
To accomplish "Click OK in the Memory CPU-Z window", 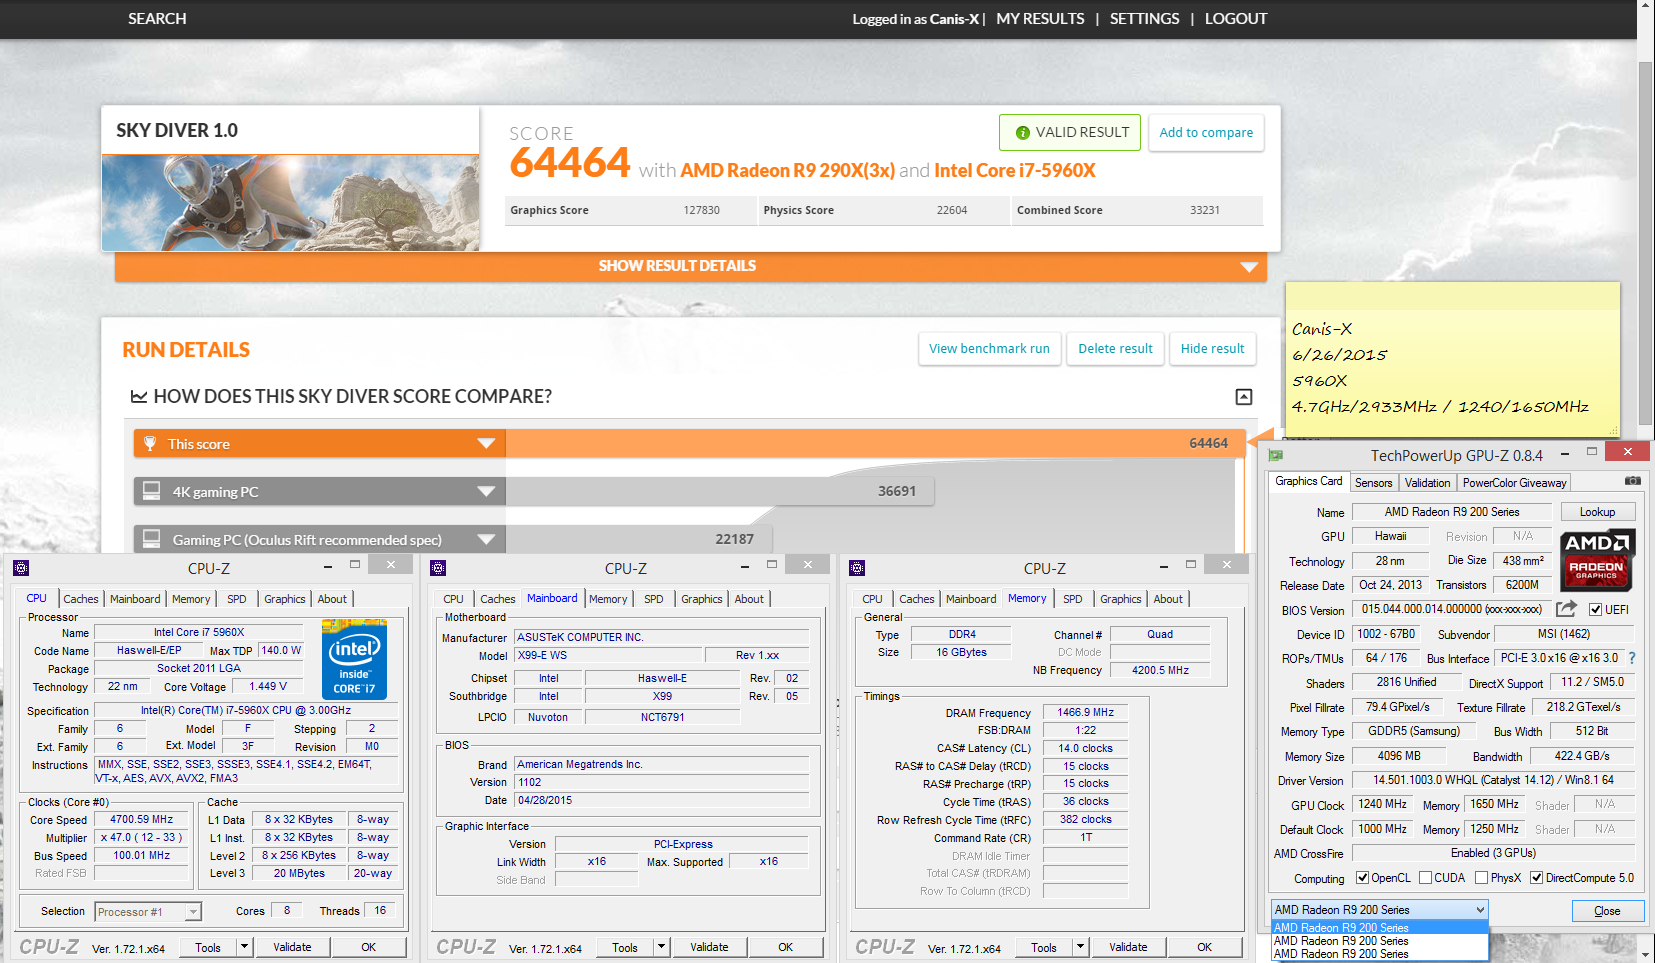I will tap(1204, 947).
